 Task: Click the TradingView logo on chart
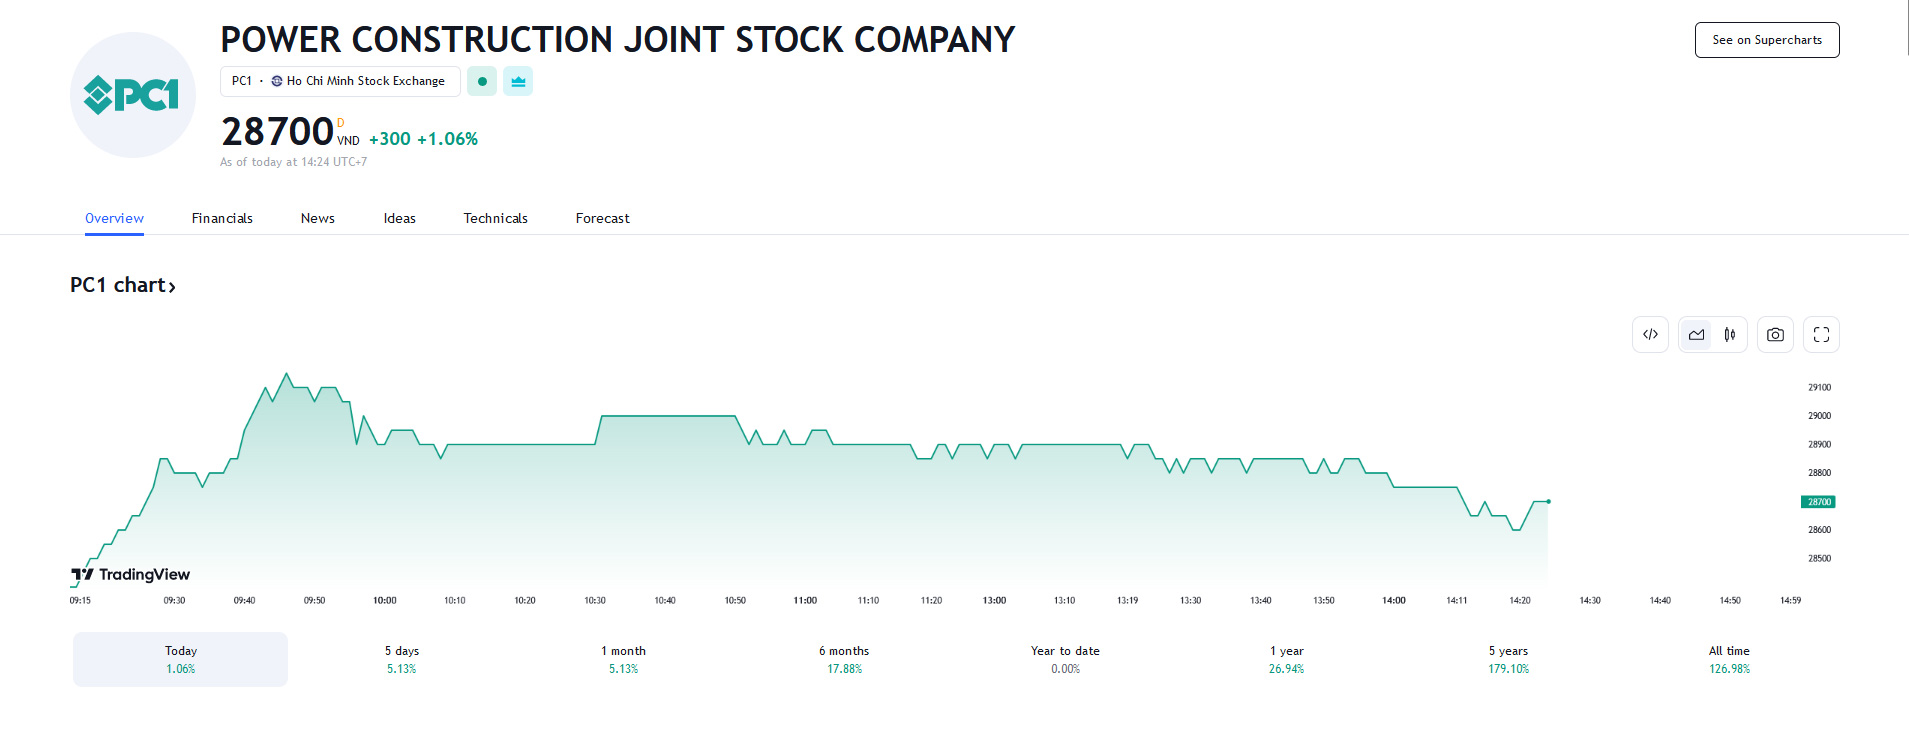point(131,574)
